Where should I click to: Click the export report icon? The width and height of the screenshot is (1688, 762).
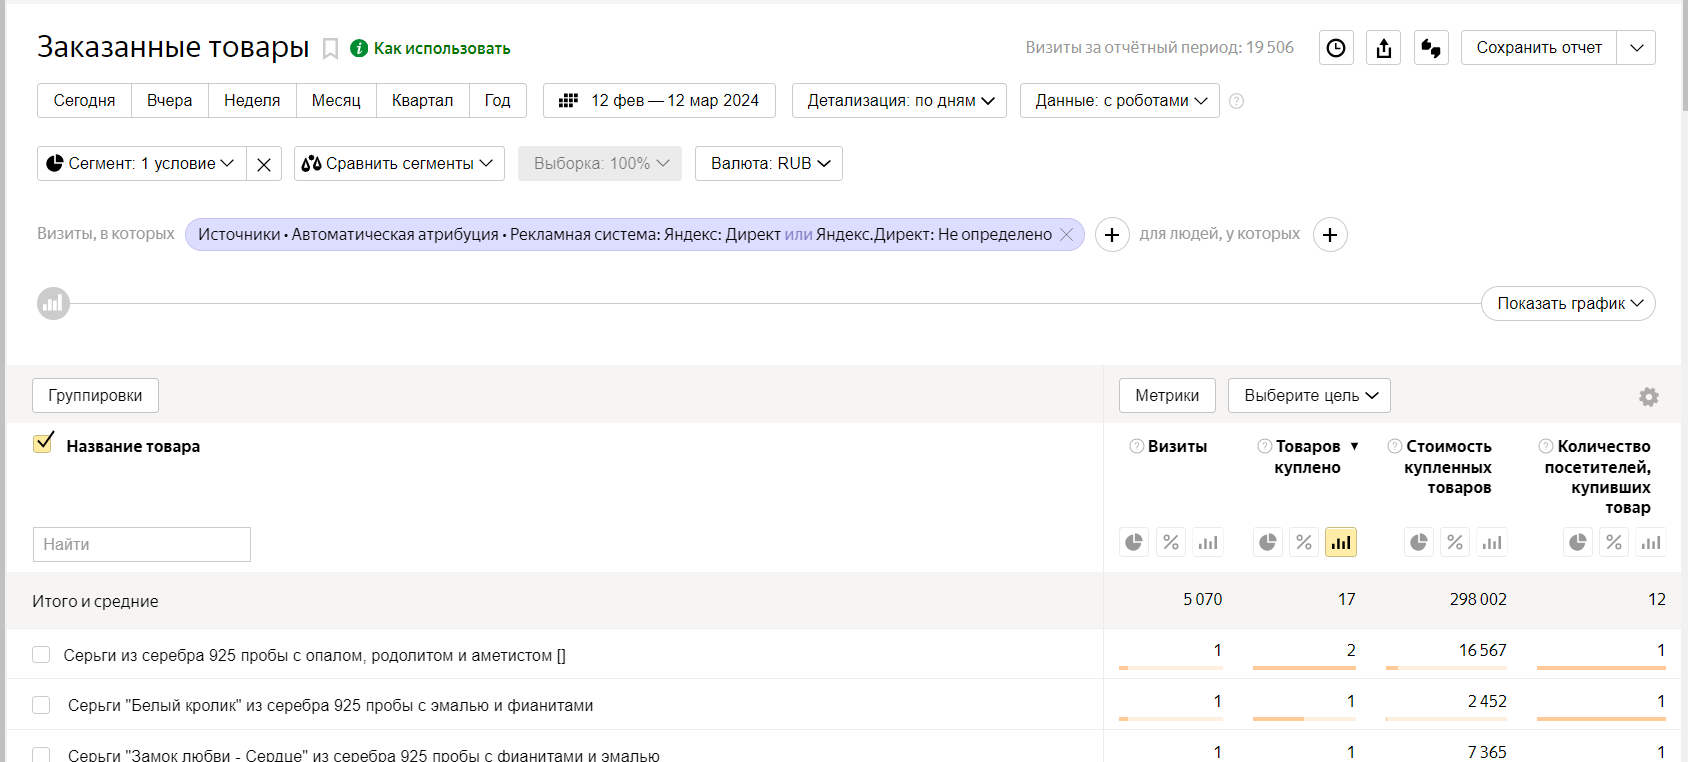[1384, 48]
